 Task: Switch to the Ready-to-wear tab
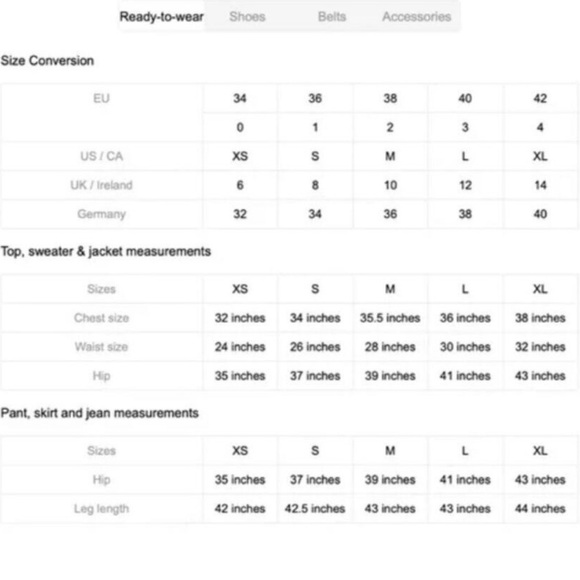pyautogui.click(x=162, y=17)
